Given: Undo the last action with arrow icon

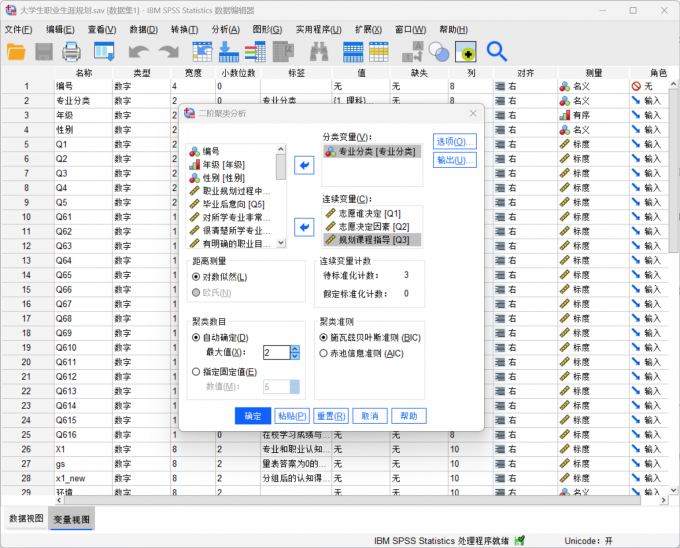Looking at the screenshot, I should coord(139,52).
